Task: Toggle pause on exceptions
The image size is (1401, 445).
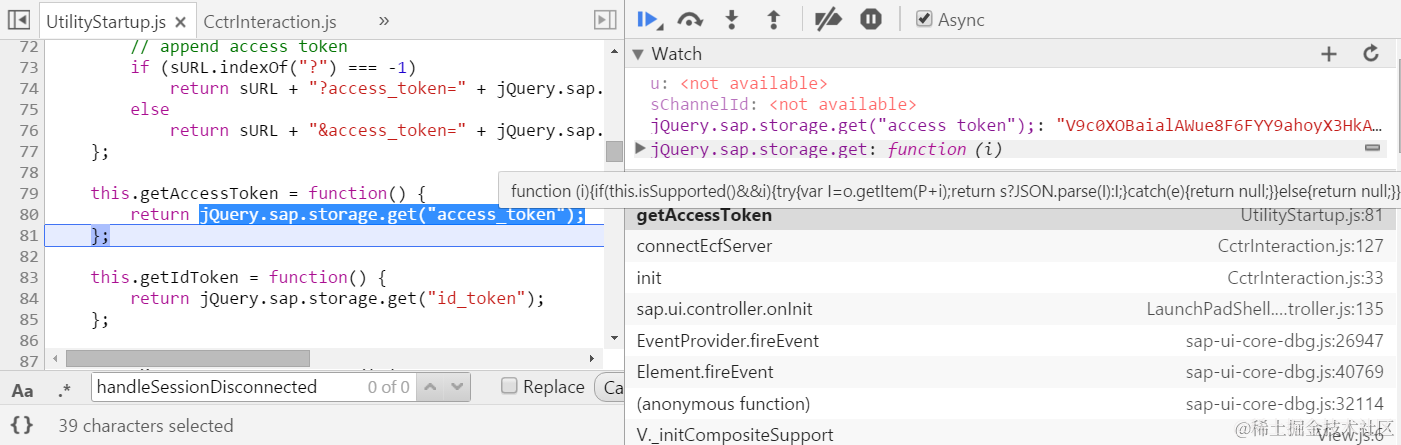Action: tap(871, 19)
